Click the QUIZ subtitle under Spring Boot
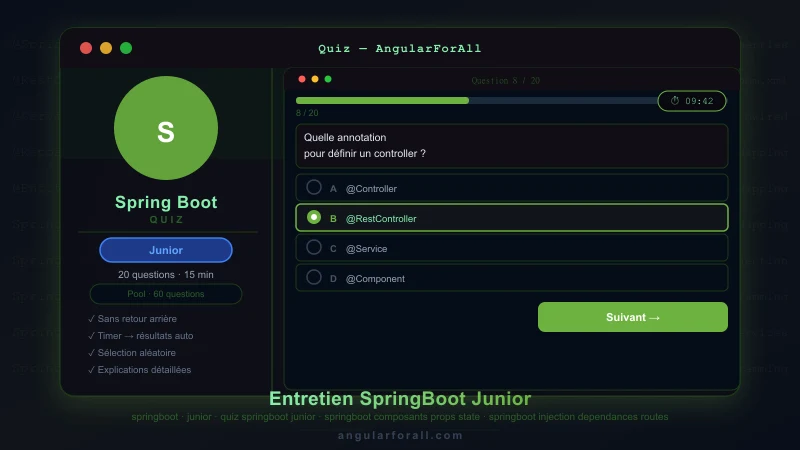Screen dimensions: 800x450 click(166, 219)
